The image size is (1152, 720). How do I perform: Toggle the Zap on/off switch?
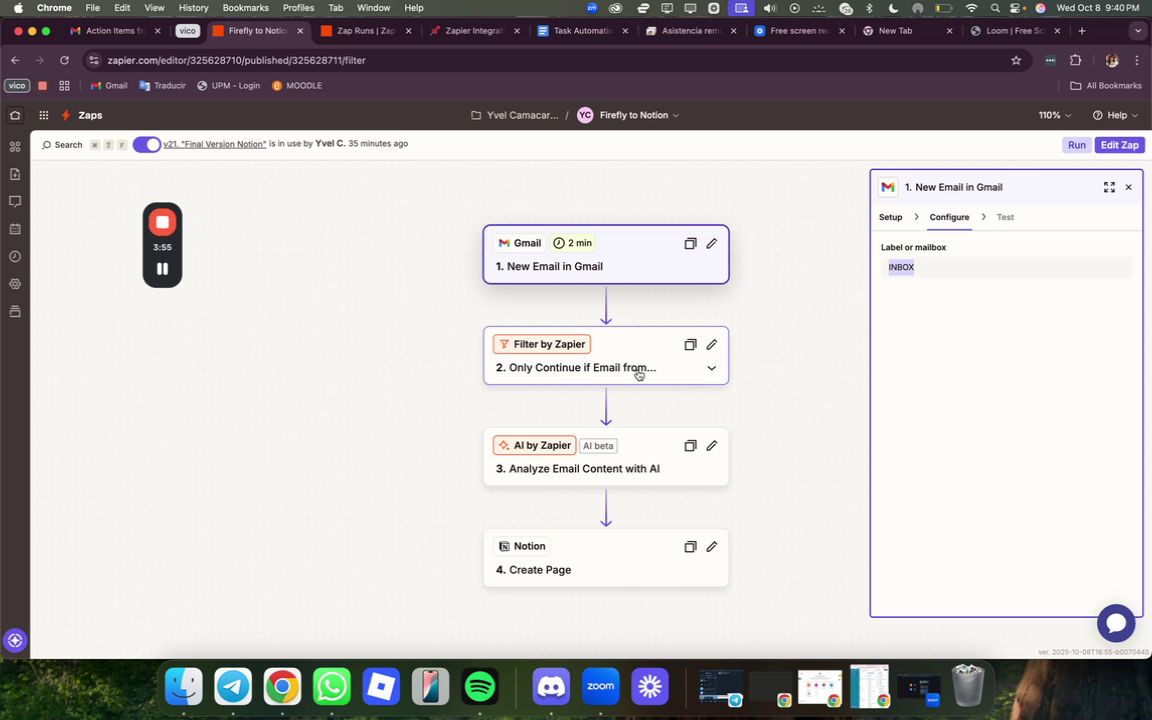(146, 145)
